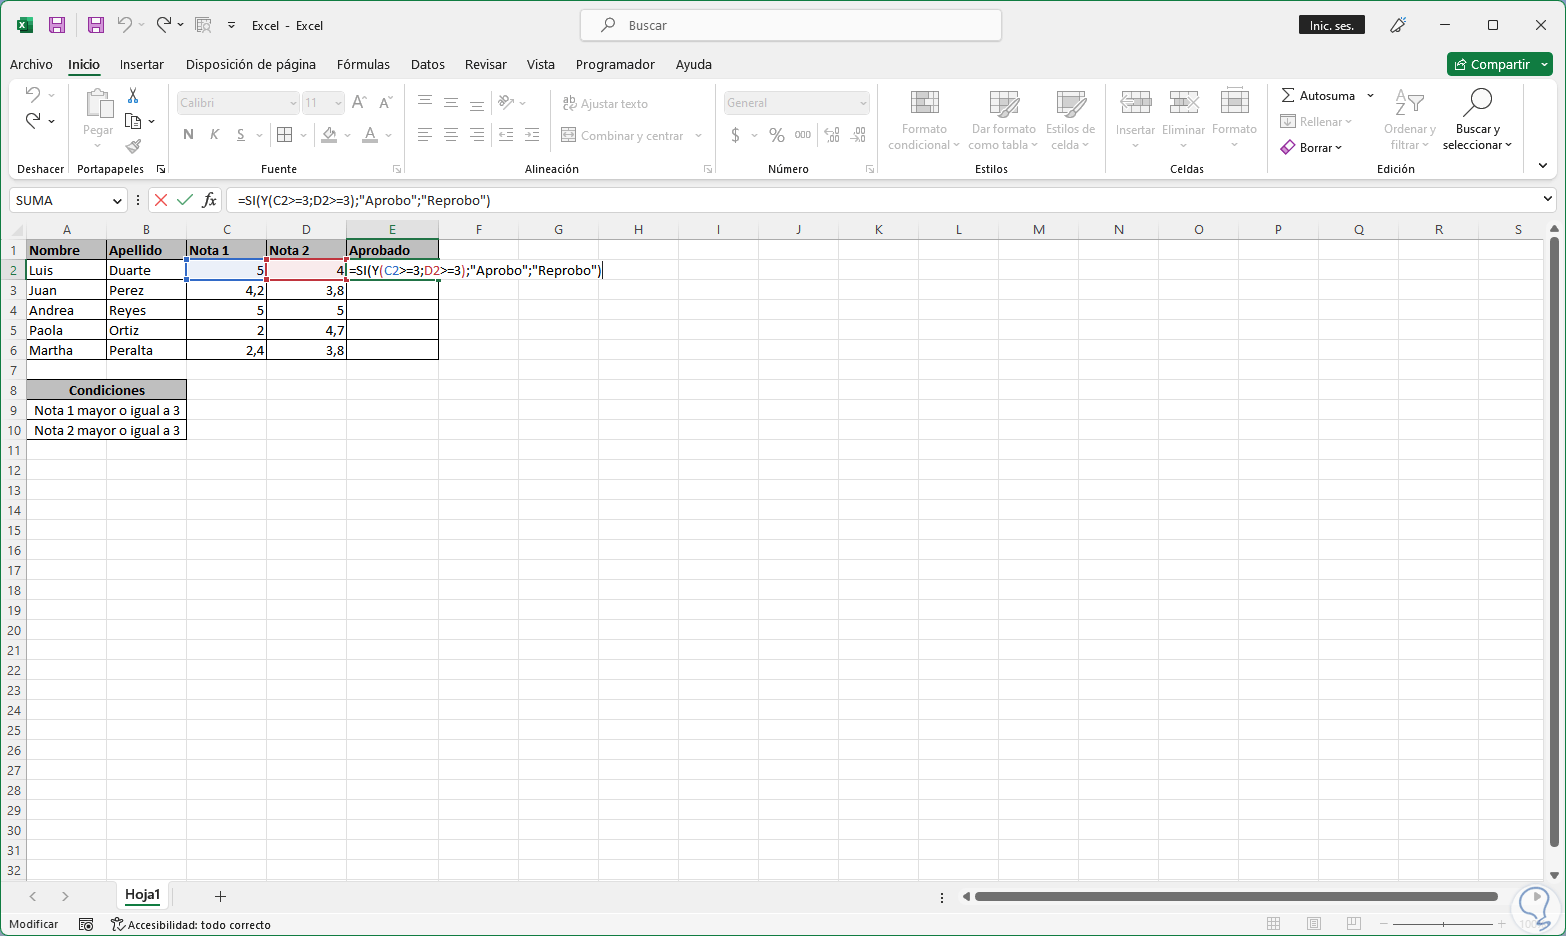Toggle Underline (S) formatting
The height and width of the screenshot is (936, 1566).
240,135
